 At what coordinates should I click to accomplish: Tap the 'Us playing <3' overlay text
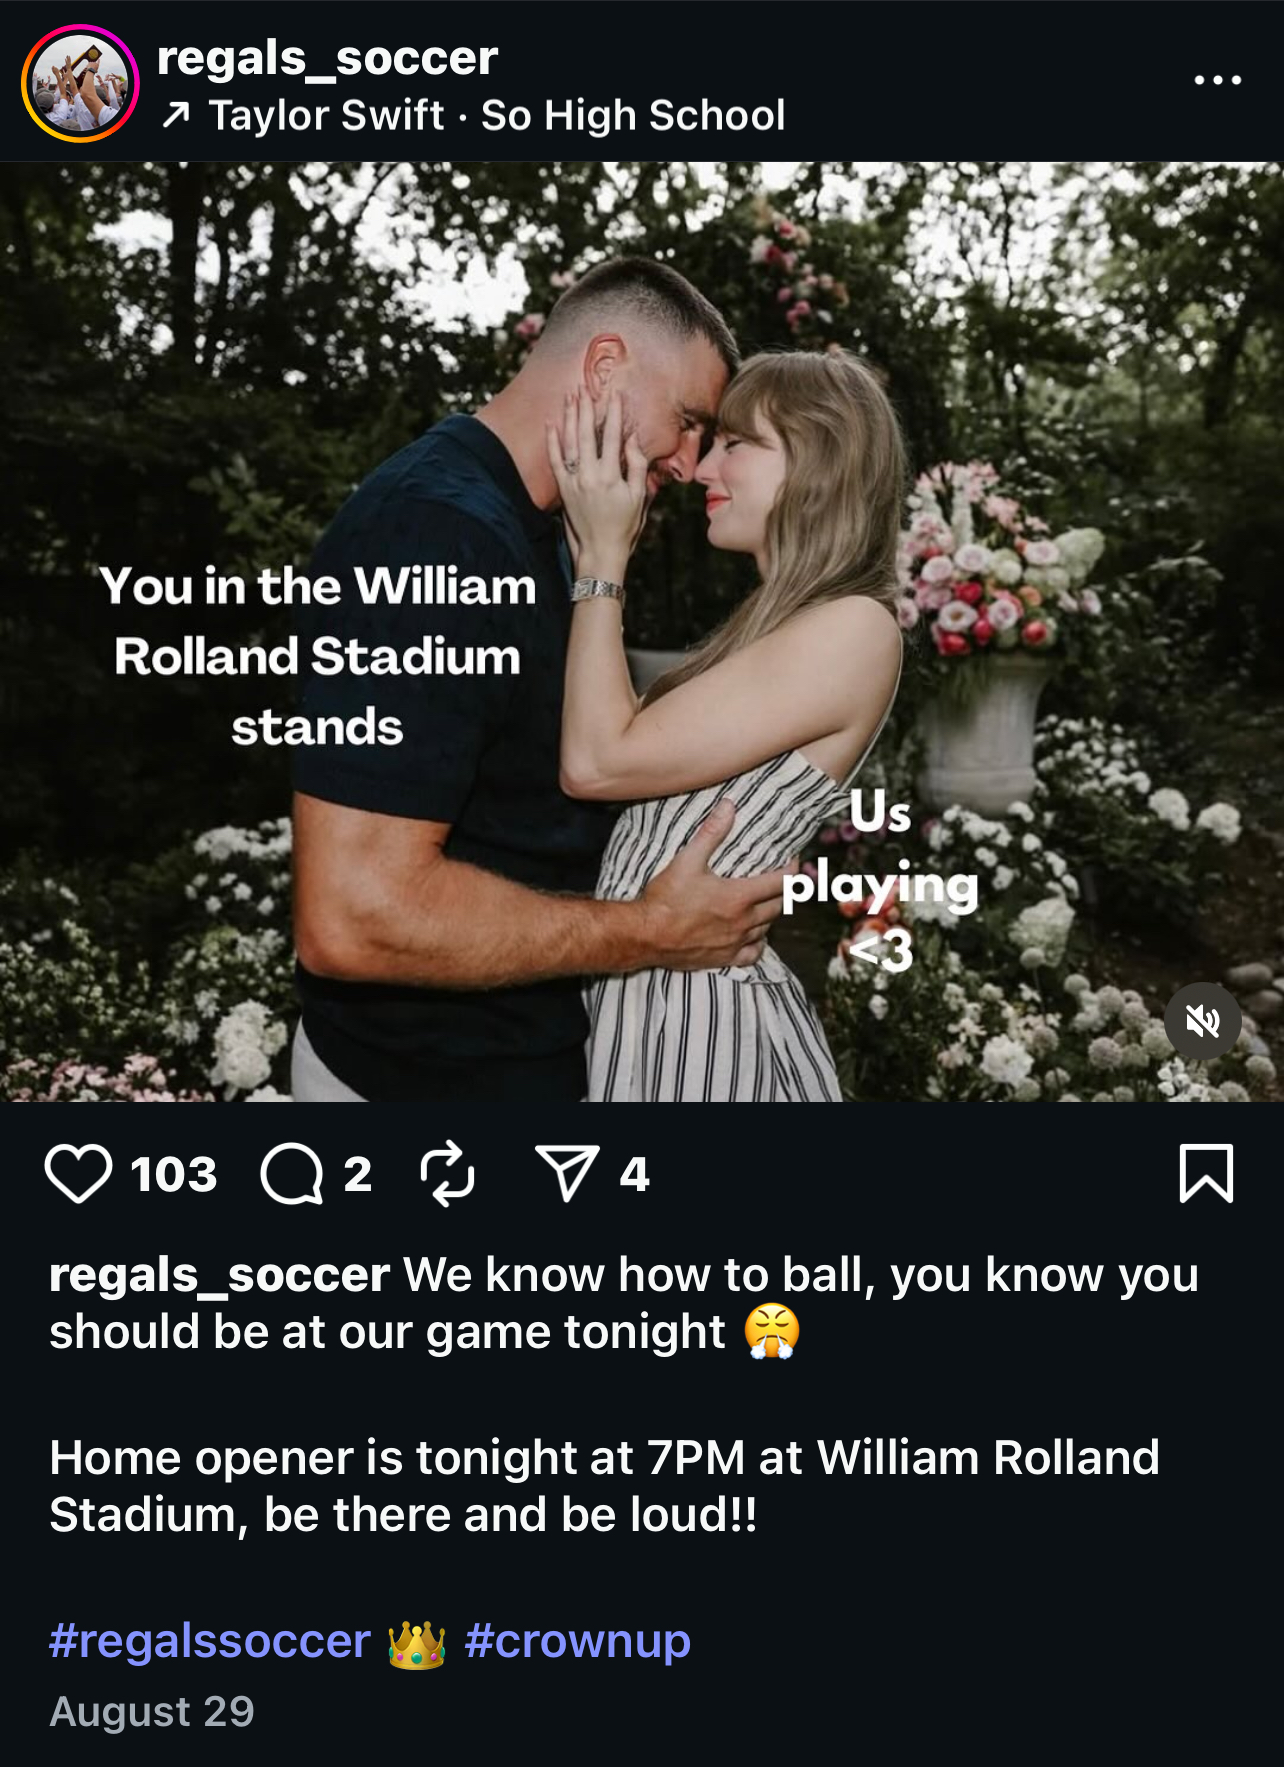(x=880, y=880)
